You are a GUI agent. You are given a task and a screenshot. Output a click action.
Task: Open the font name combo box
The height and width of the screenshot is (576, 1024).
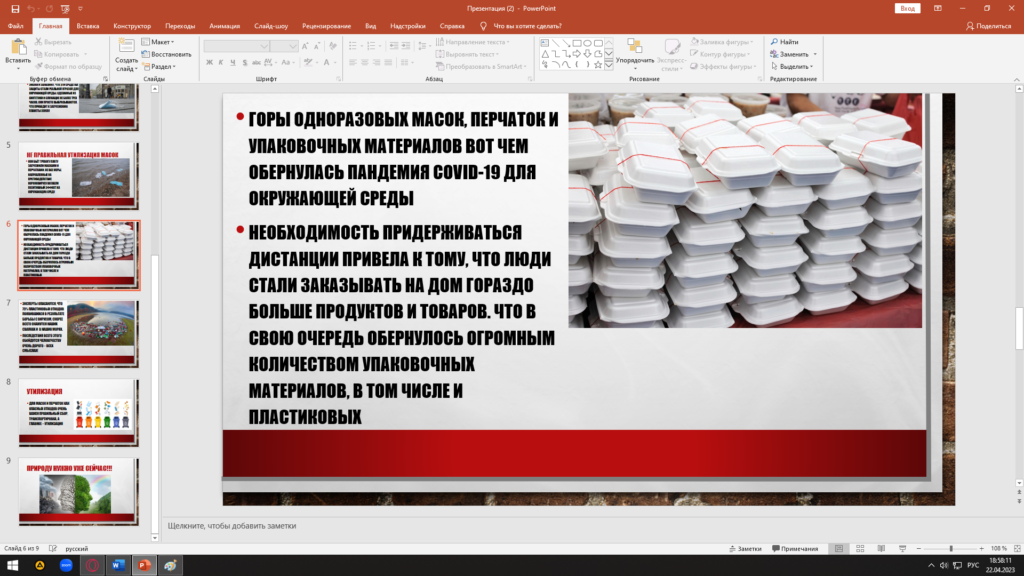coord(236,46)
